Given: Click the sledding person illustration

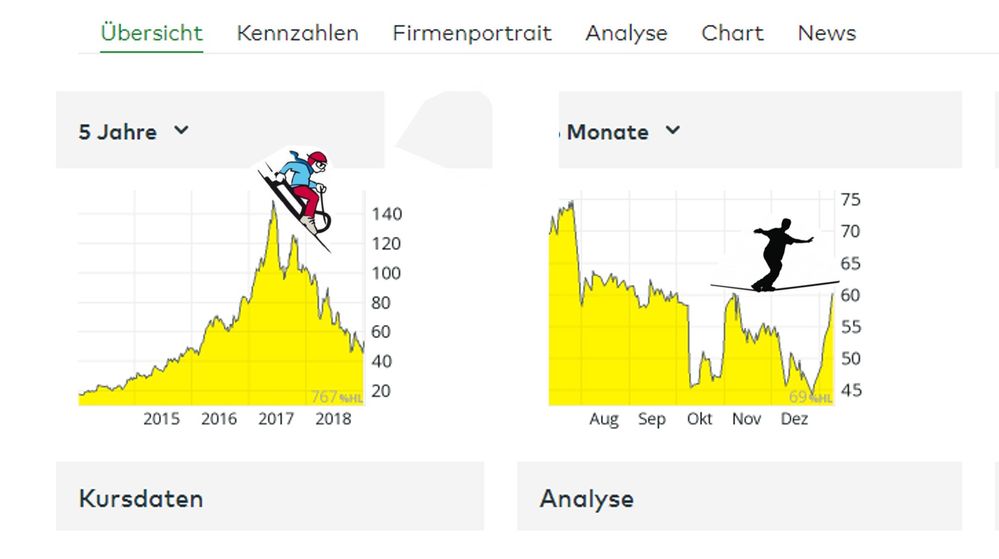Looking at the screenshot, I should coord(298,195).
